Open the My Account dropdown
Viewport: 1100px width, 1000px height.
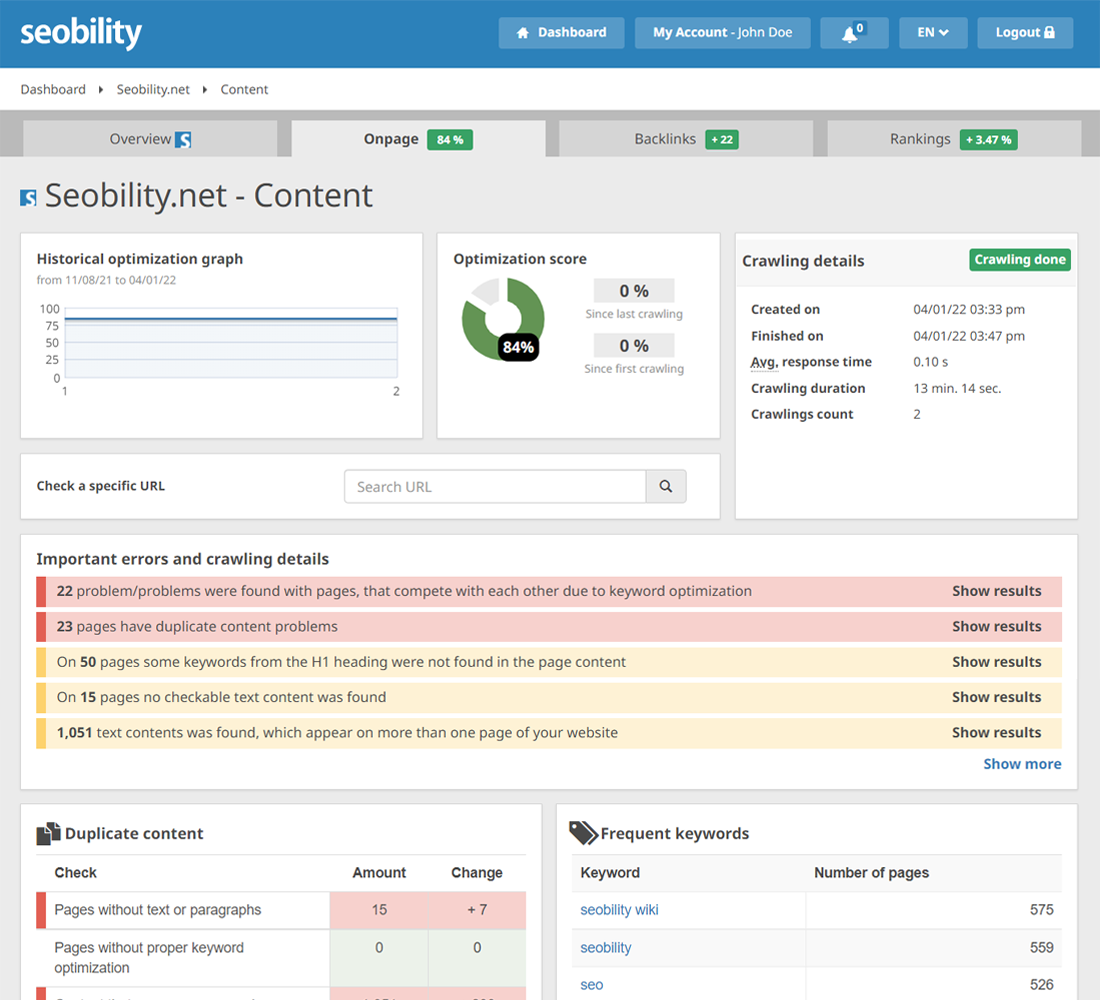tap(722, 32)
